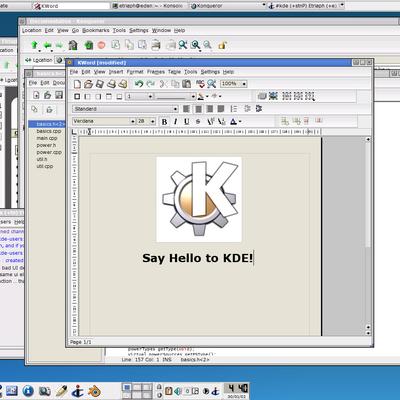The height and width of the screenshot is (400, 400).
Task: Paste clipboard in the KWord toolbar
Action: [x=187, y=84]
